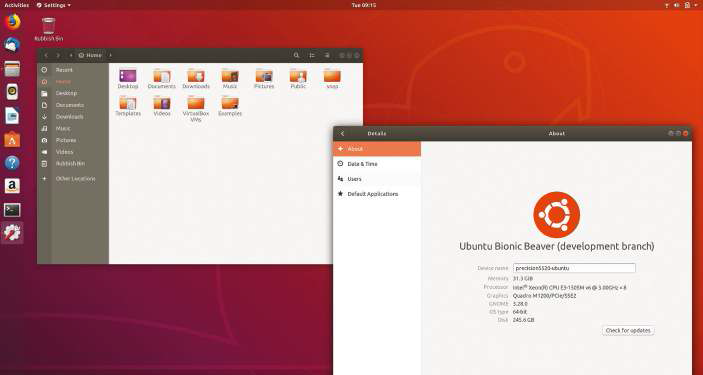Image resolution: width=703 pixels, height=375 pixels.
Task: Click the graphics value "Quadro M1200/PCIe/SSE2"
Action: (x=544, y=296)
